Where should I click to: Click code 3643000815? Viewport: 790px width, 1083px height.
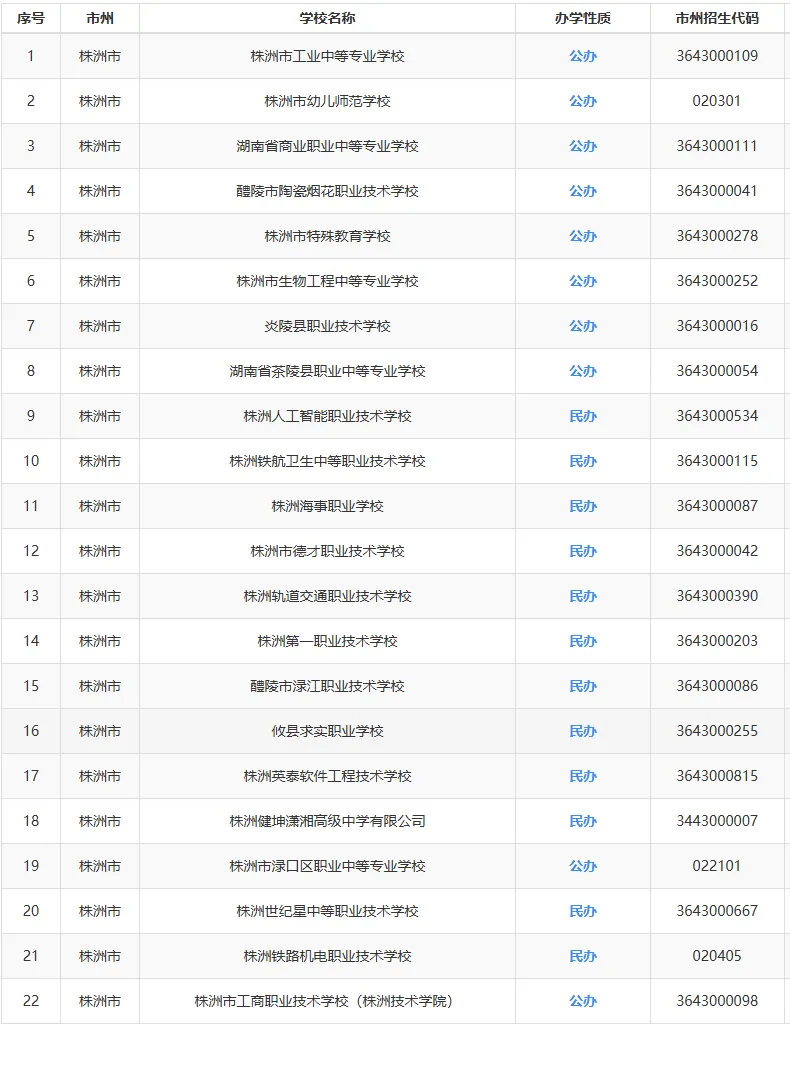(717, 776)
